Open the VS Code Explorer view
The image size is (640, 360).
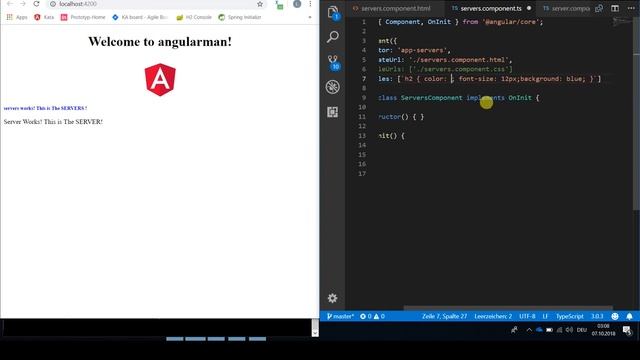pos(333,12)
